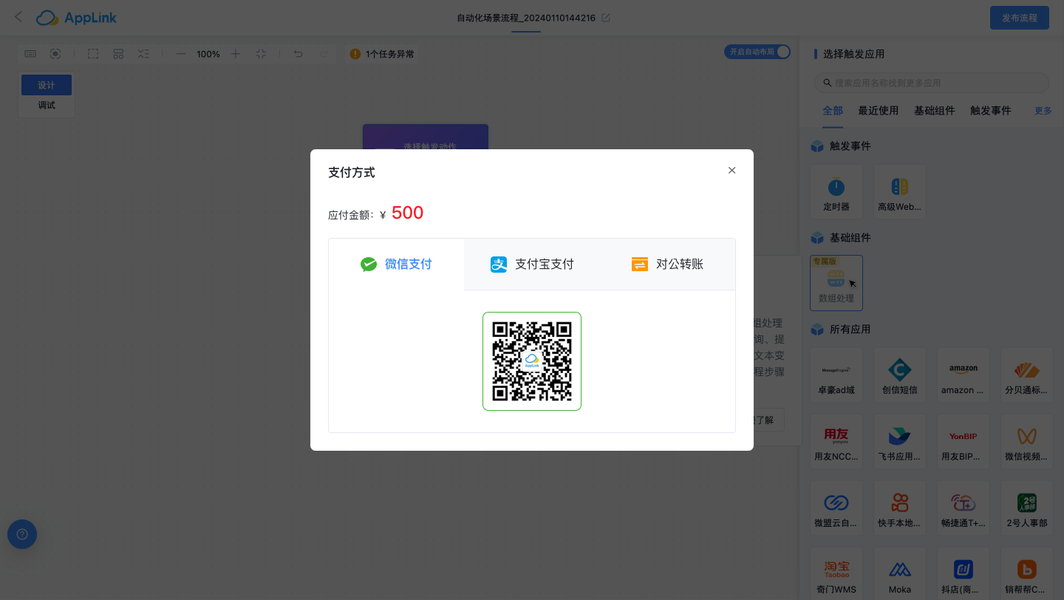Viewport: 1064px width, 600px height.
Task: Click the tree structure icon in toolbar
Action: click(143, 54)
